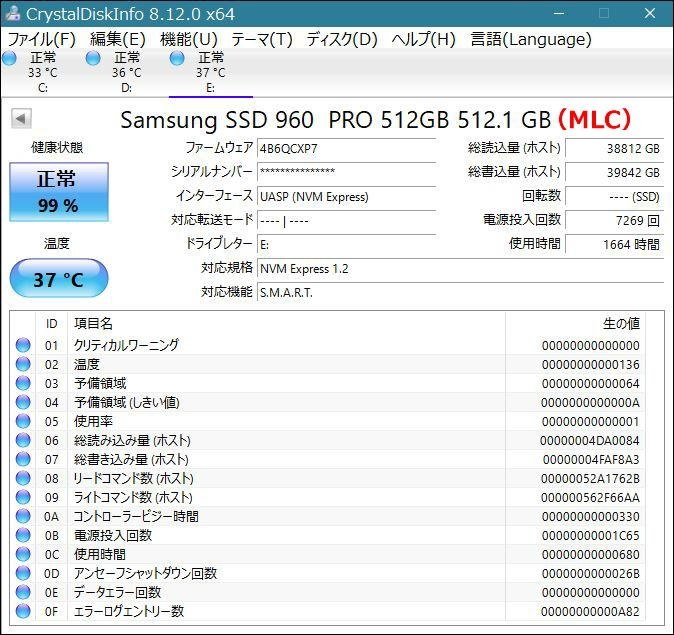Click the 健康状態 label
Image resolution: width=674 pixels, height=635 pixels.
(x=57, y=147)
